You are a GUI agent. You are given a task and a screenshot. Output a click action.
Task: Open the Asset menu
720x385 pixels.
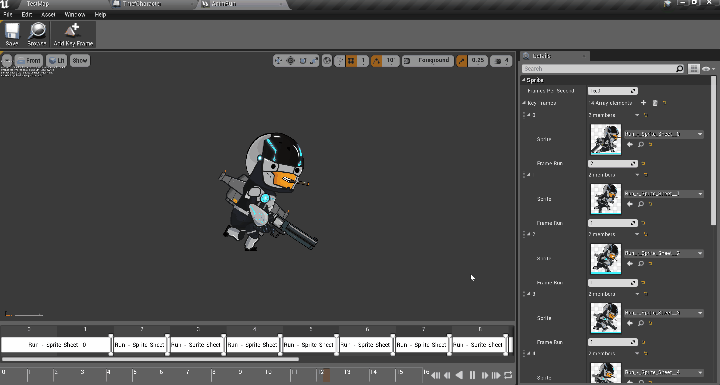click(48, 15)
